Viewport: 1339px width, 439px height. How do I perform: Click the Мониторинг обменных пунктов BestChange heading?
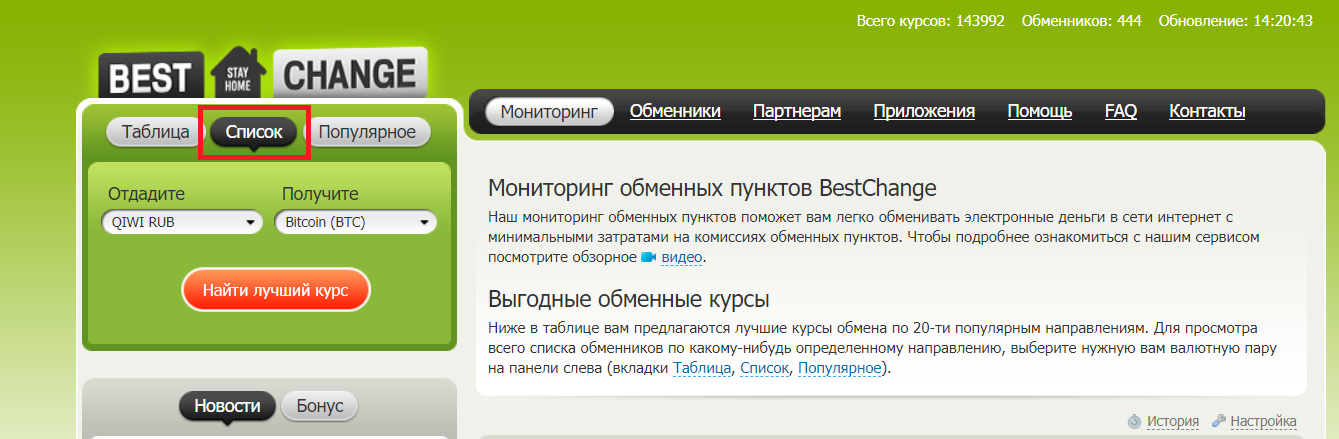click(712, 189)
